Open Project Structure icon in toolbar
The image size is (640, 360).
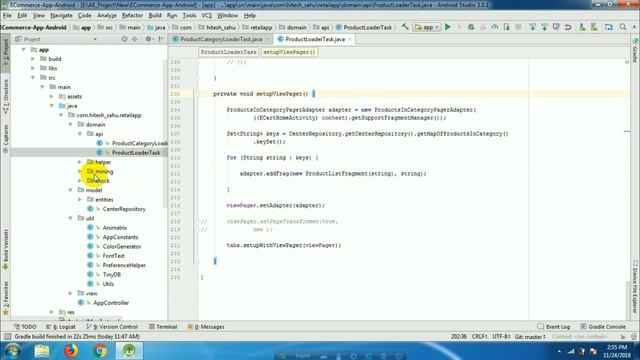(609, 27)
